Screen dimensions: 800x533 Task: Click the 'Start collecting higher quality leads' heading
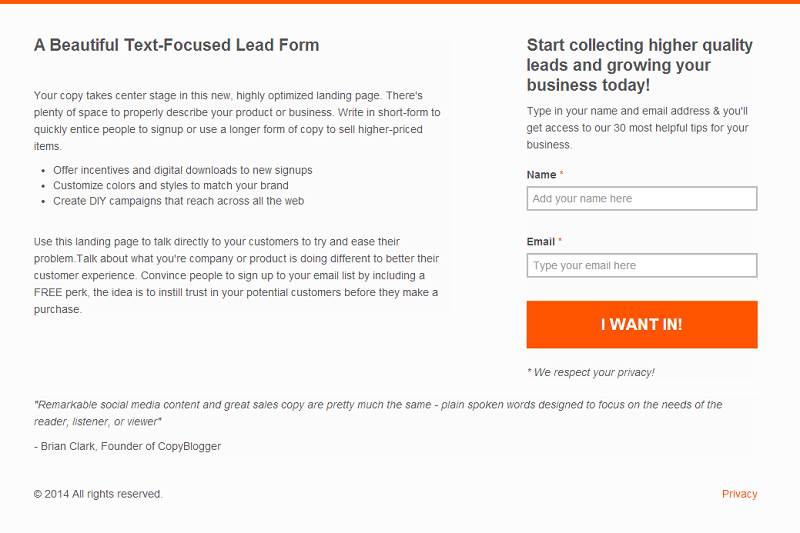point(639,65)
